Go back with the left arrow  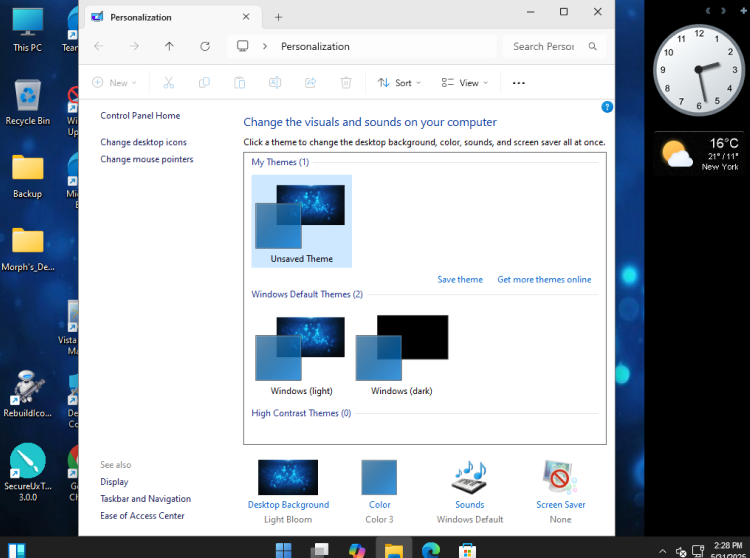(99, 46)
